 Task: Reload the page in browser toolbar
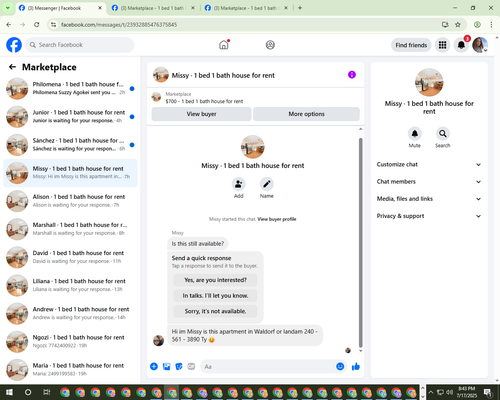coord(37,24)
